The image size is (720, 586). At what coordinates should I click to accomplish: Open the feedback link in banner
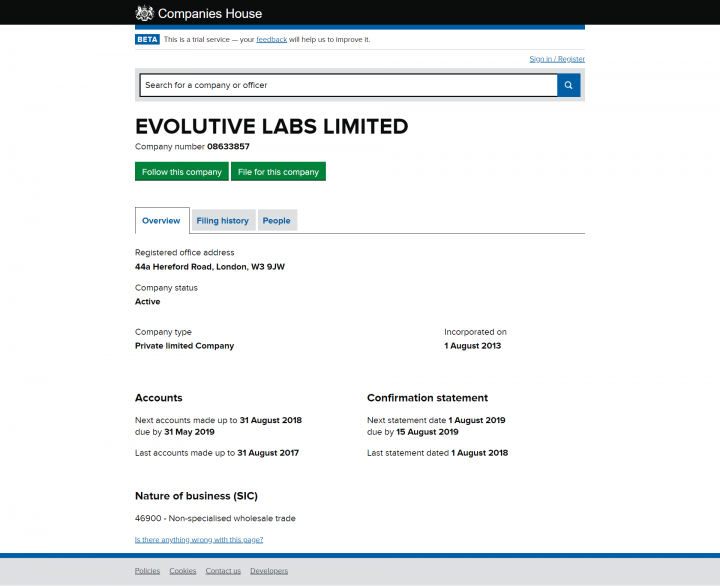[271, 39]
